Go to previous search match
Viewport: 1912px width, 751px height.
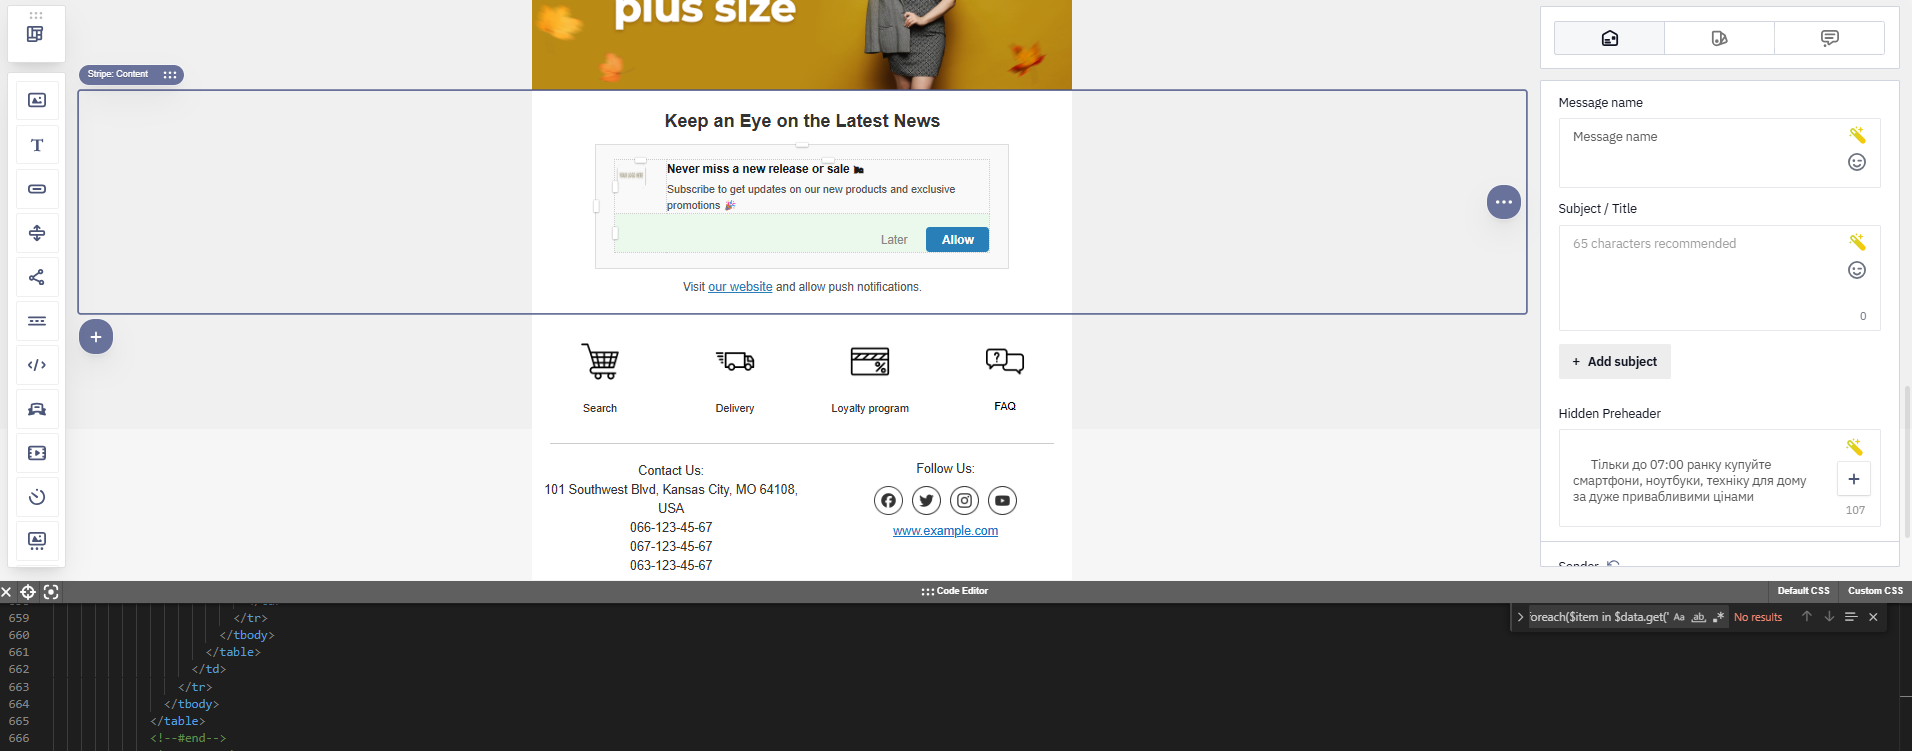tap(1807, 617)
